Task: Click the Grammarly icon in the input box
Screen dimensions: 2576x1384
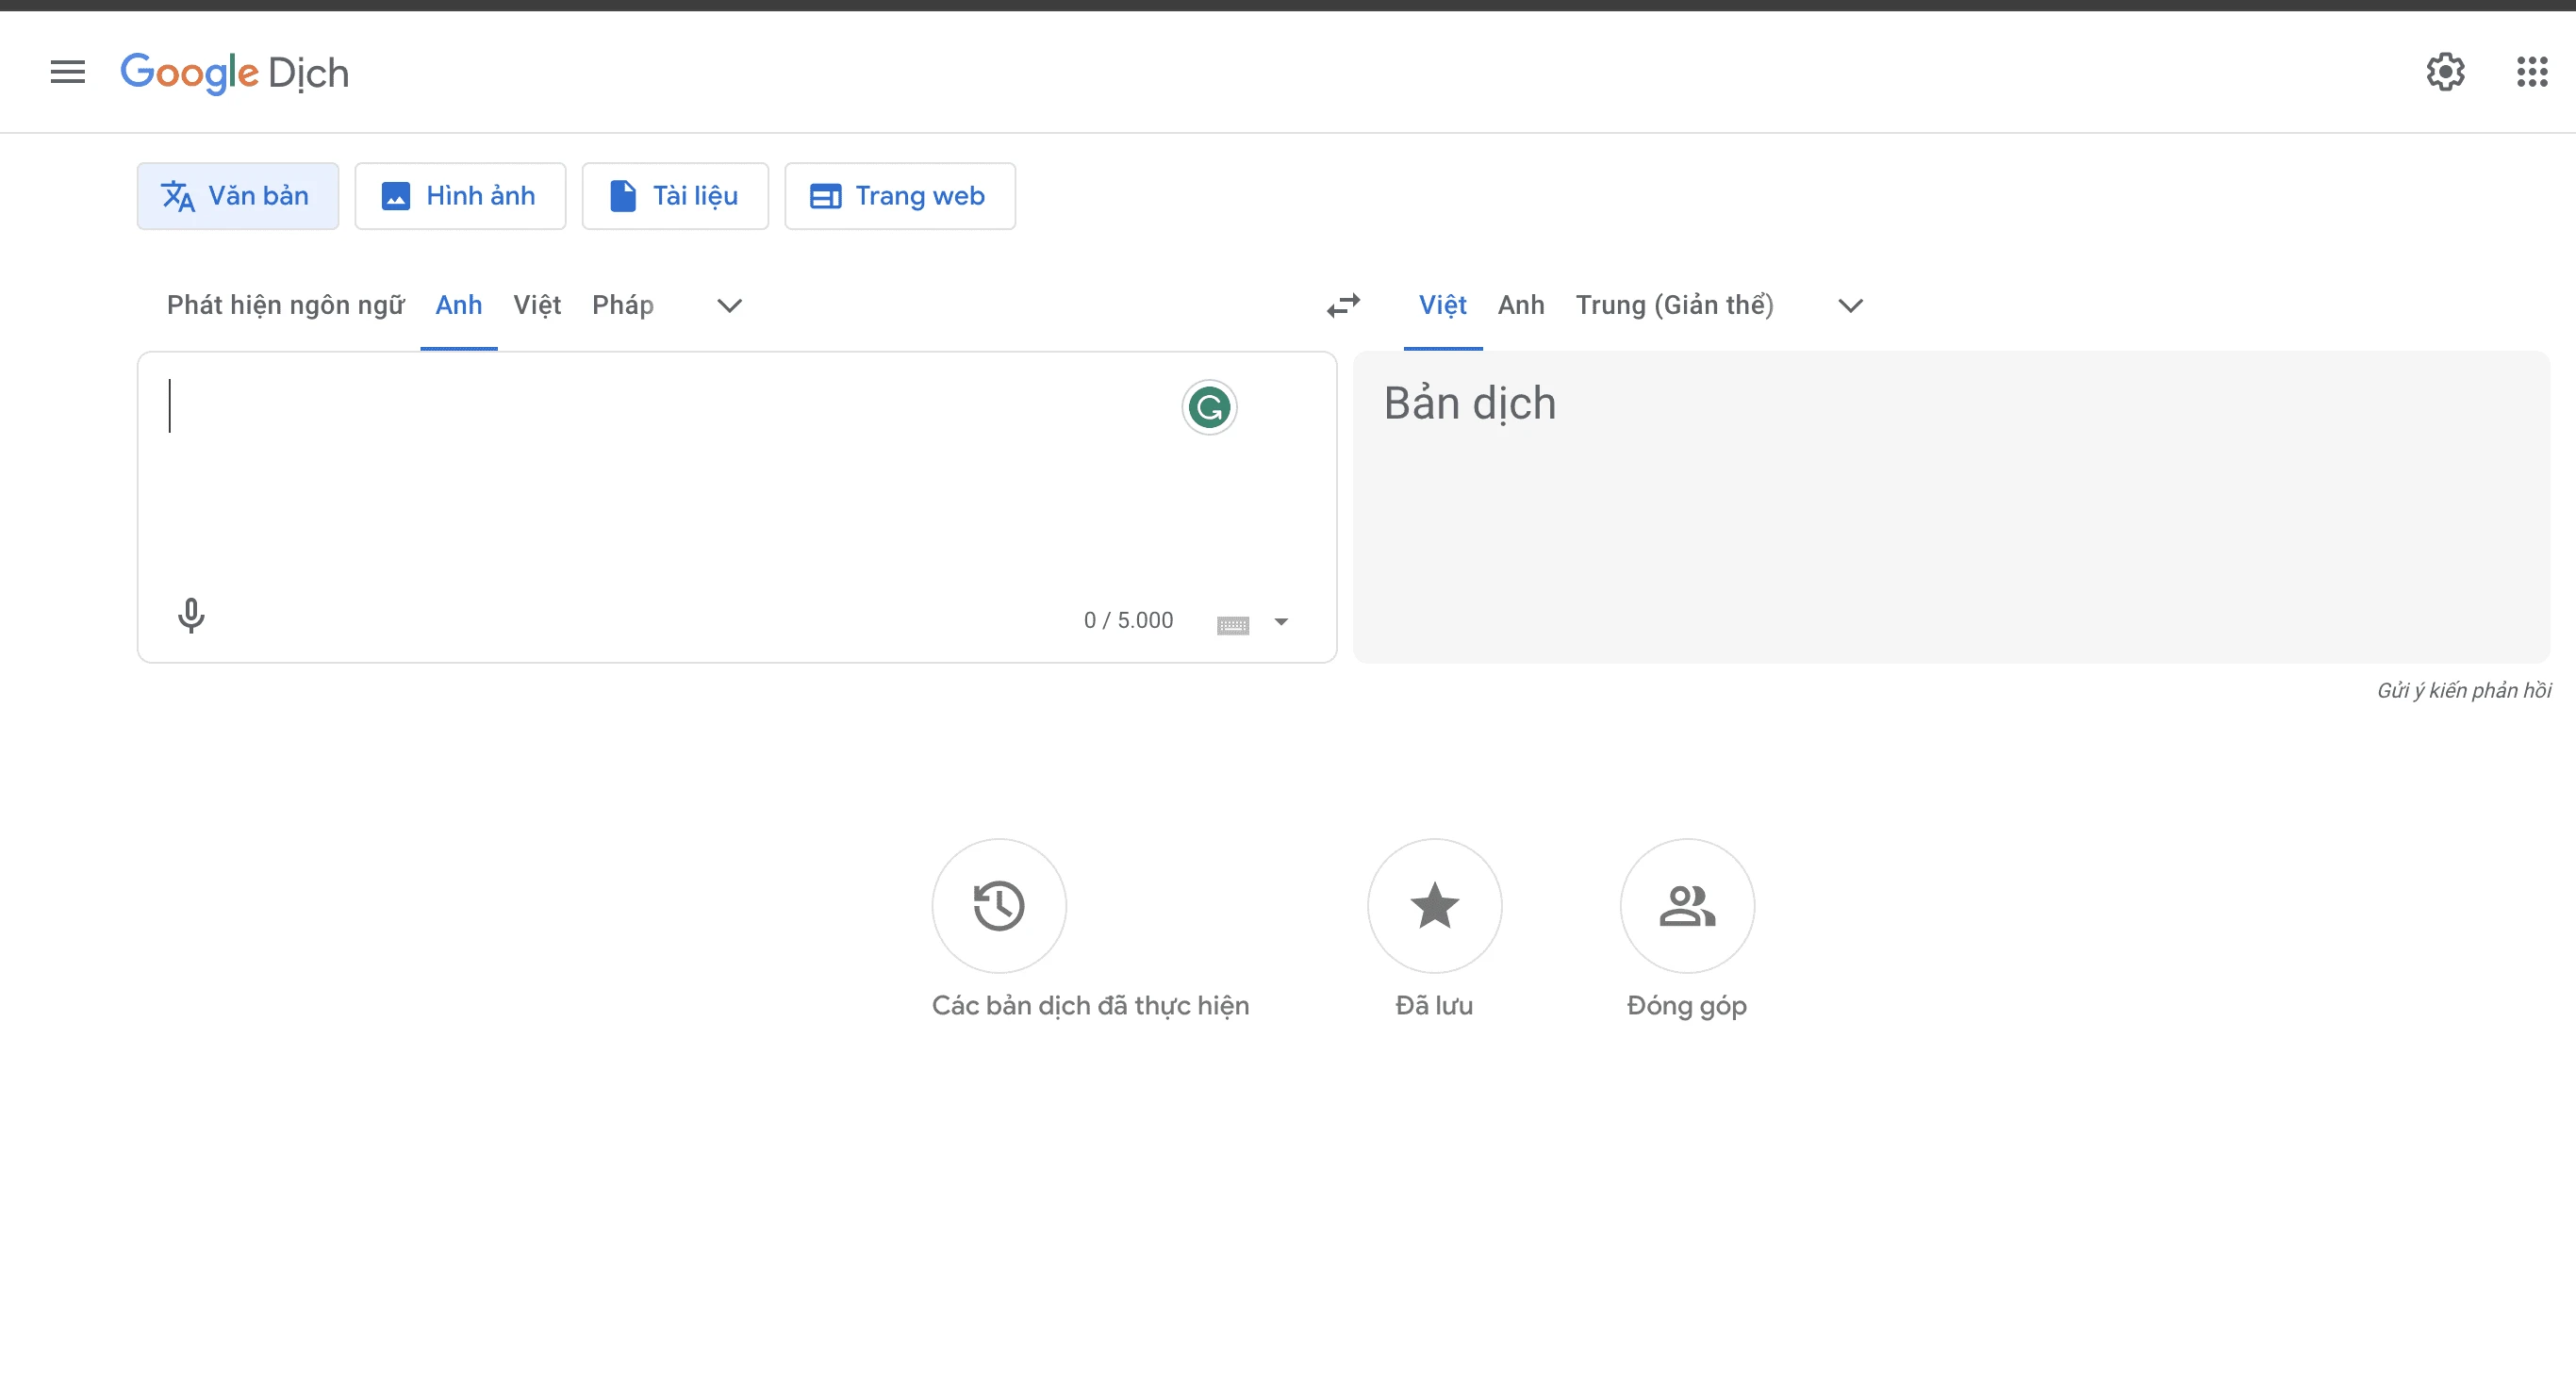Action: pos(1209,407)
